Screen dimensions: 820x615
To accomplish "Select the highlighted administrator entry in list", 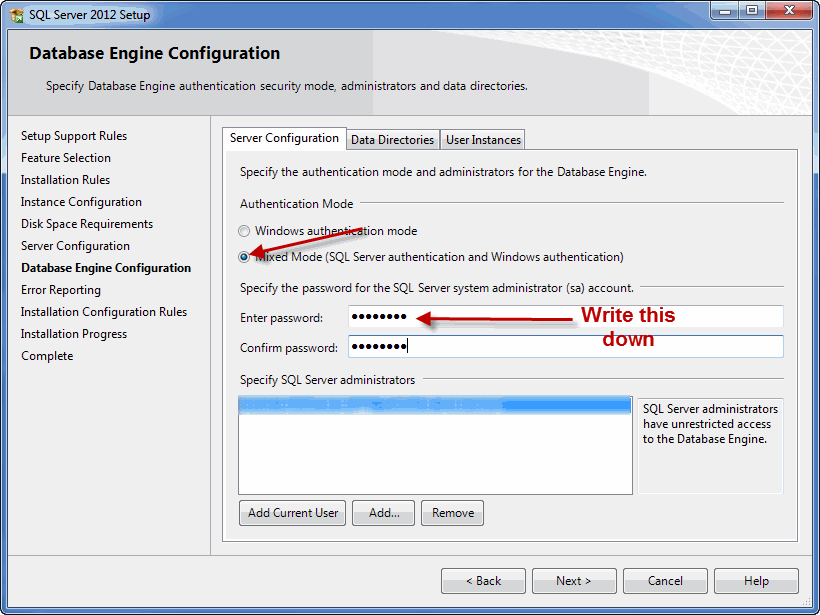I will [435, 406].
